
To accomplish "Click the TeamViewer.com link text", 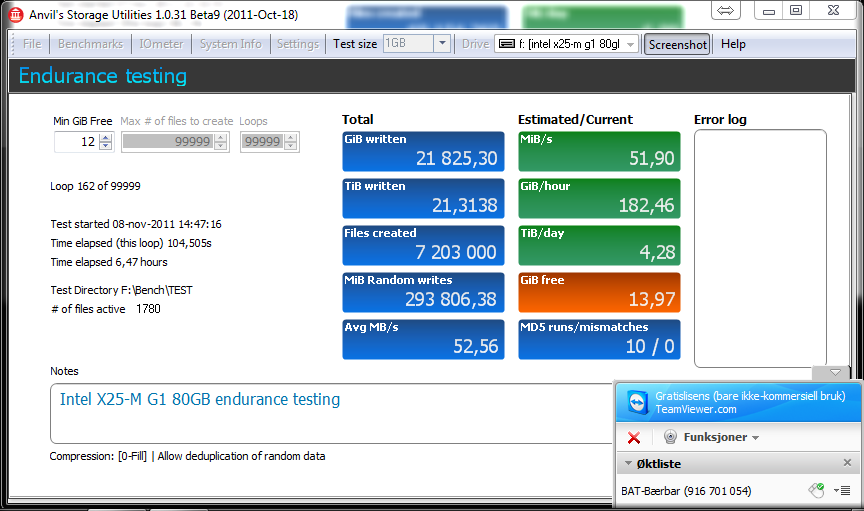I will (x=695, y=410).
